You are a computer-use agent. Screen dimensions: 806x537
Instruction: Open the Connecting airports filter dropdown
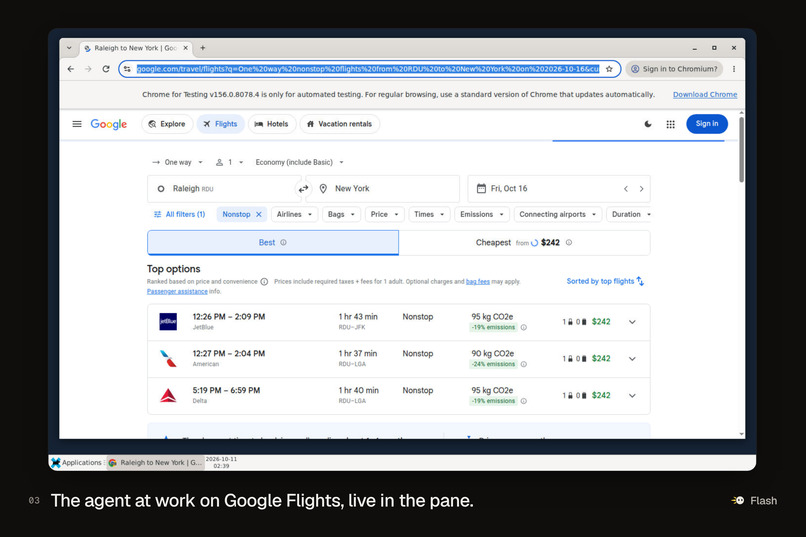[558, 214]
